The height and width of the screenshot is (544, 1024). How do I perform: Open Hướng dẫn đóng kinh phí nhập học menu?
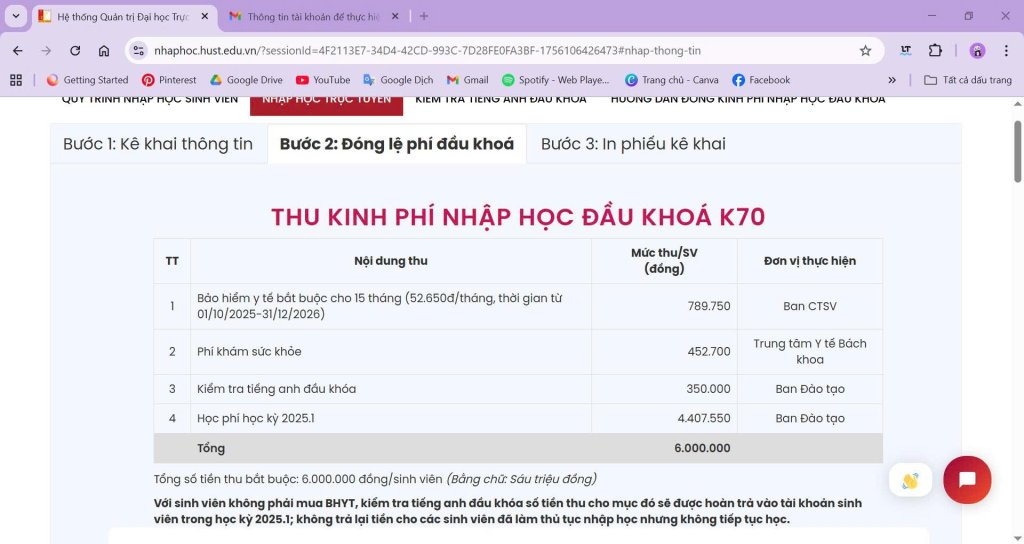(x=748, y=99)
